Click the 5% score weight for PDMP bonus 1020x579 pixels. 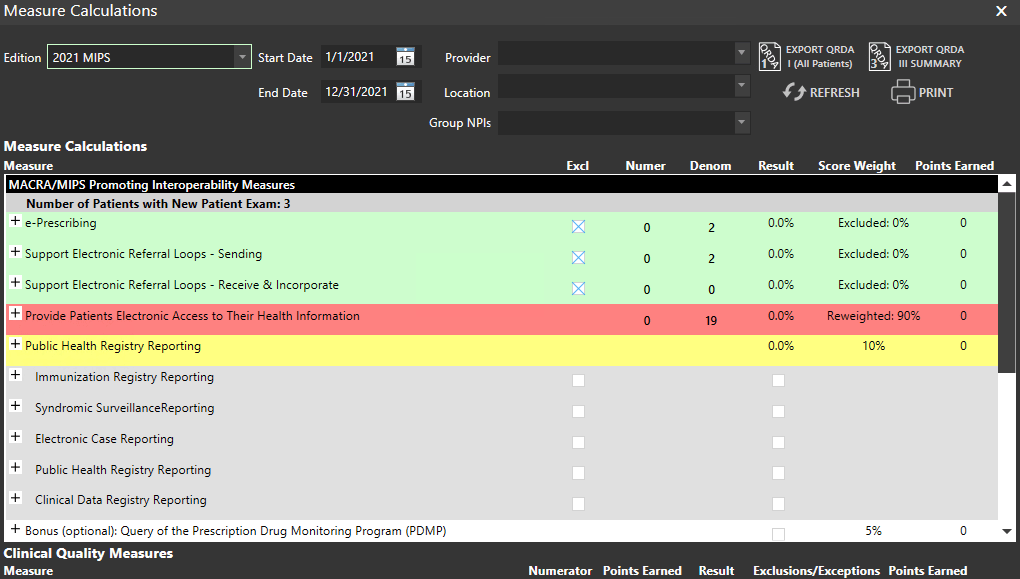(874, 531)
